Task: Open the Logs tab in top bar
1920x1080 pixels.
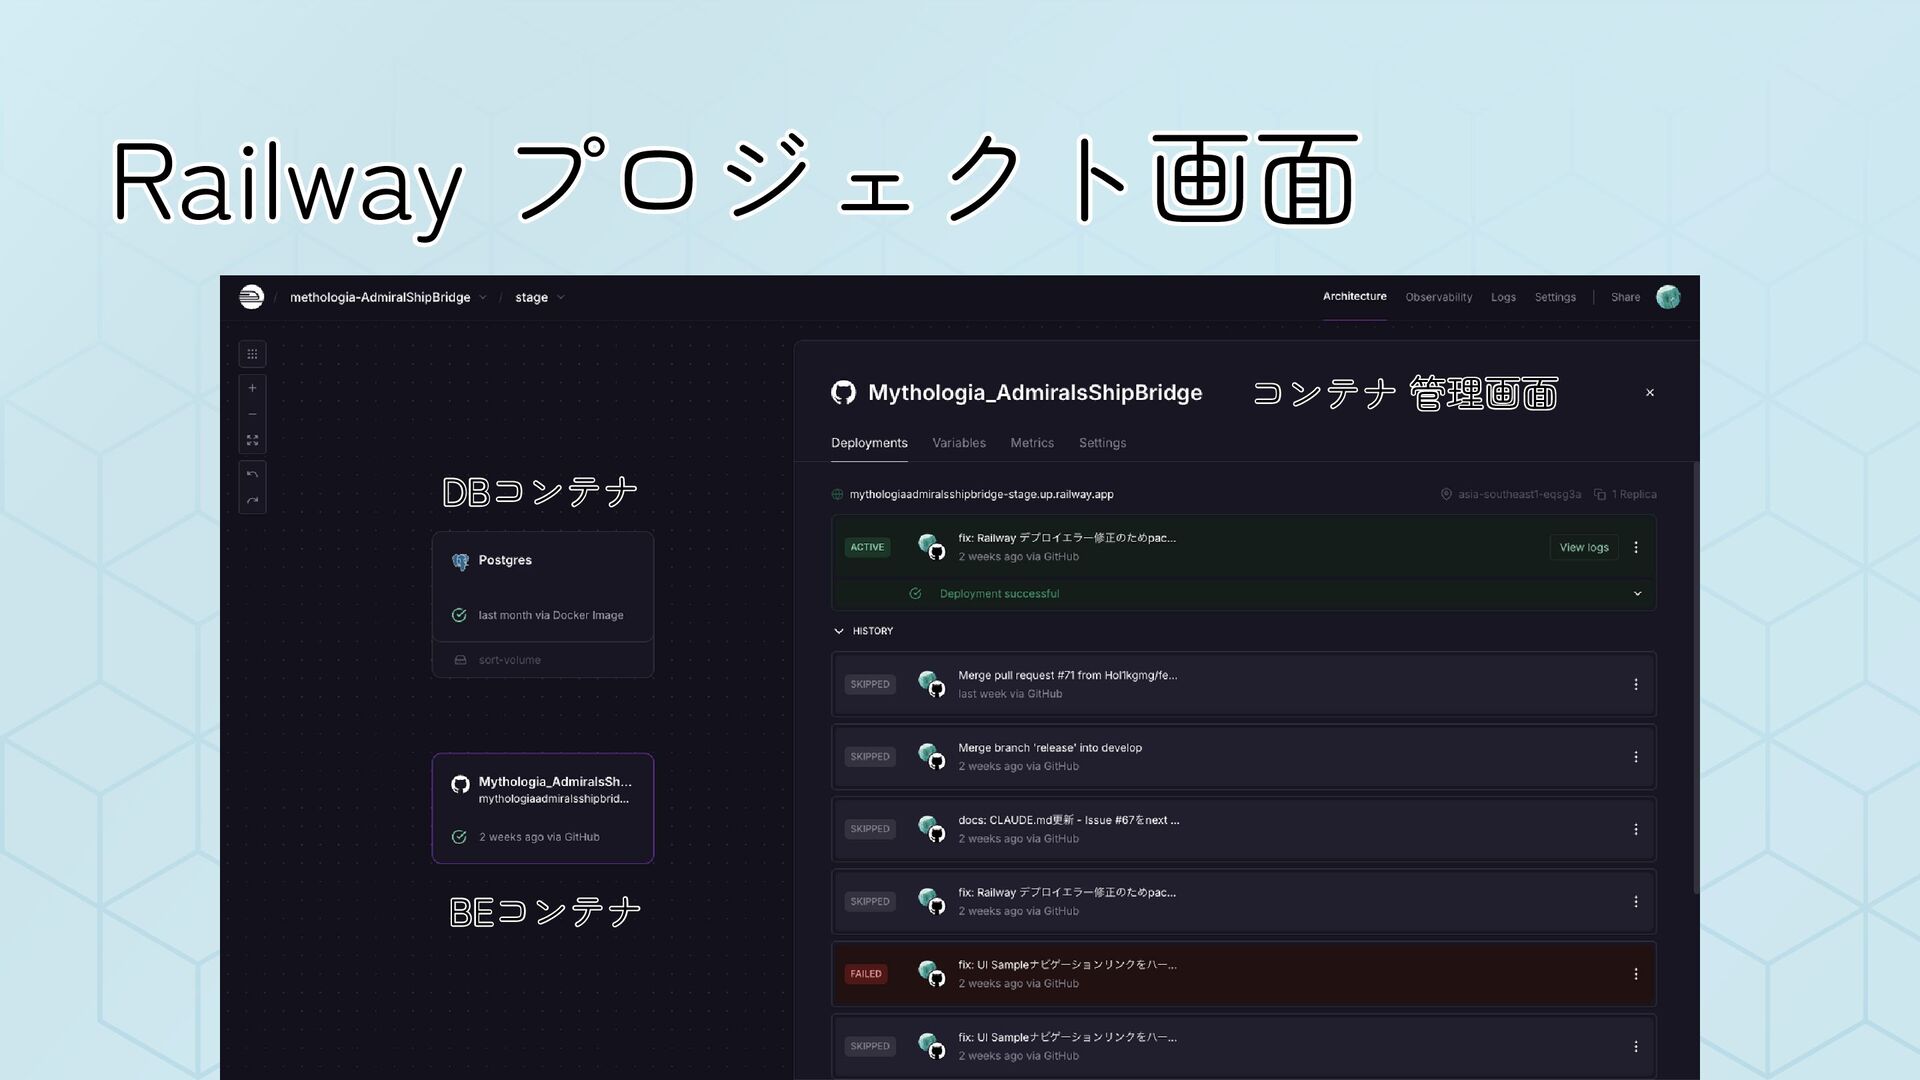Action: (x=1503, y=297)
